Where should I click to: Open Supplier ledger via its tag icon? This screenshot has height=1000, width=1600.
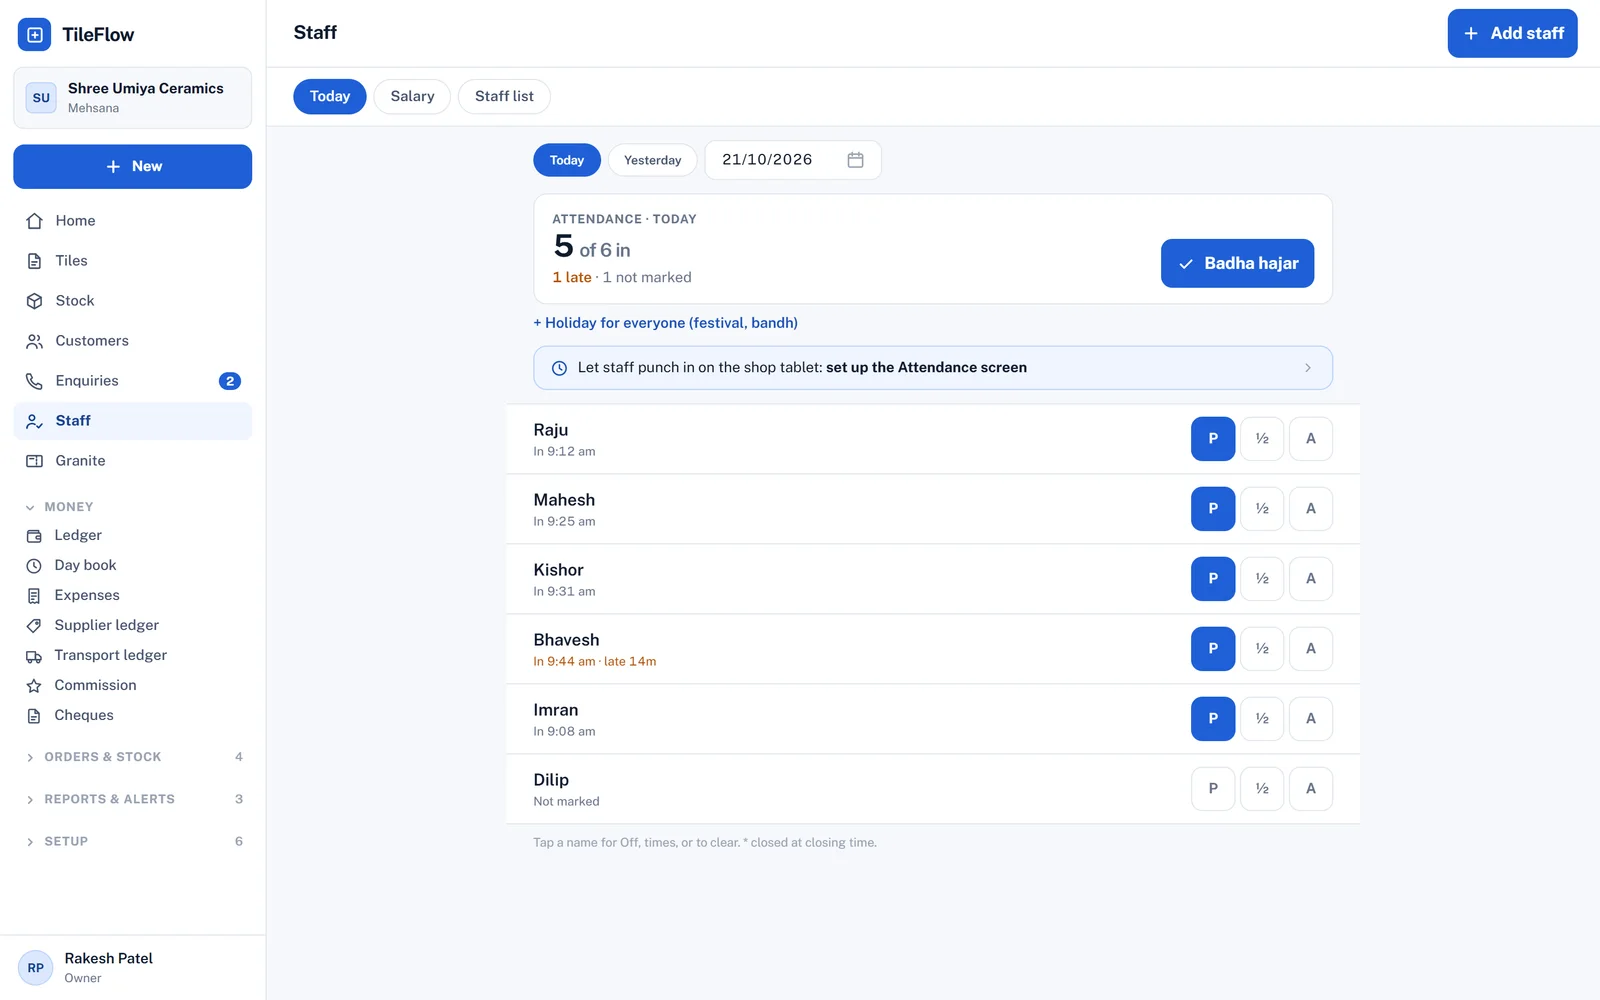click(x=34, y=626)
